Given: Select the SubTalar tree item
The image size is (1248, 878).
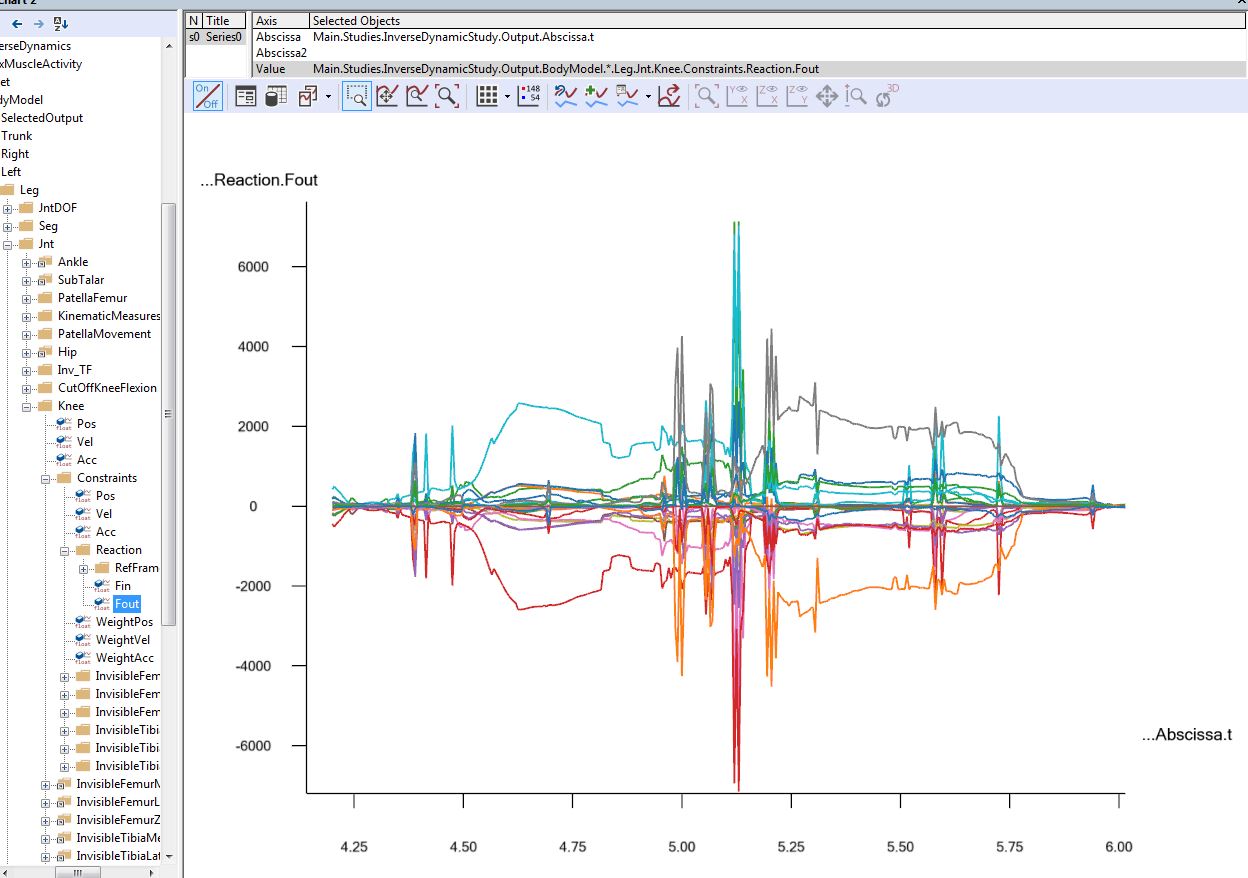Looking at the screenshot, I should point(81,280).
